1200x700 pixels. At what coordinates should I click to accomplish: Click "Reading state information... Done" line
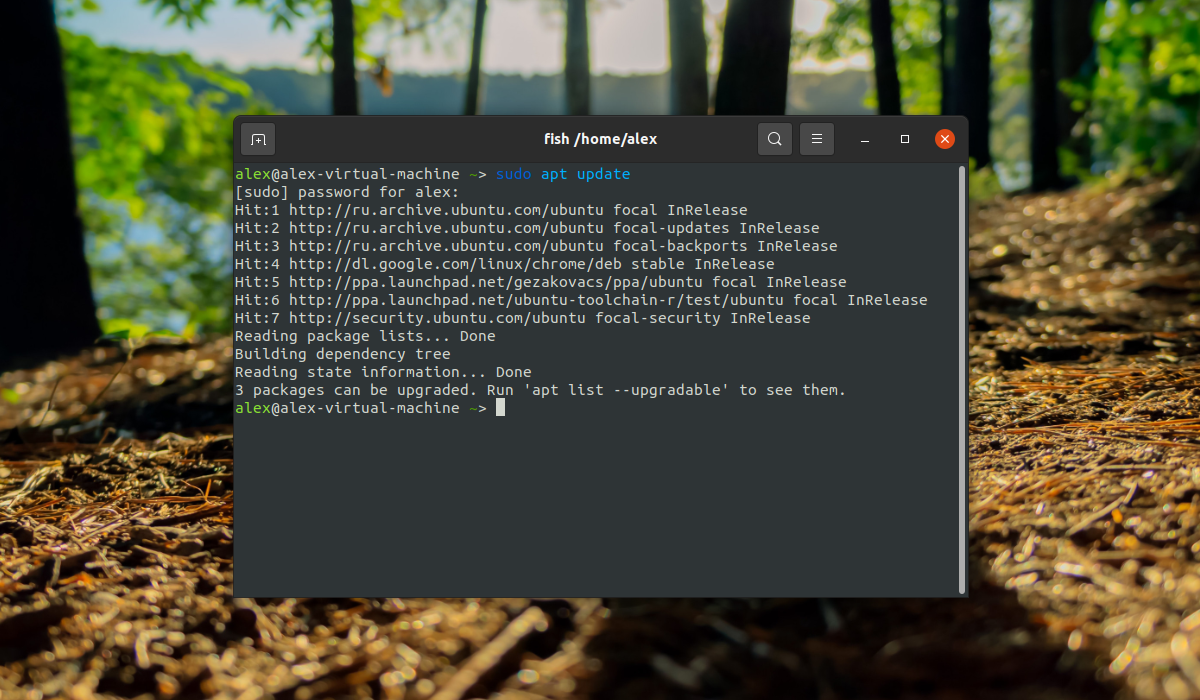coord(383,372)
